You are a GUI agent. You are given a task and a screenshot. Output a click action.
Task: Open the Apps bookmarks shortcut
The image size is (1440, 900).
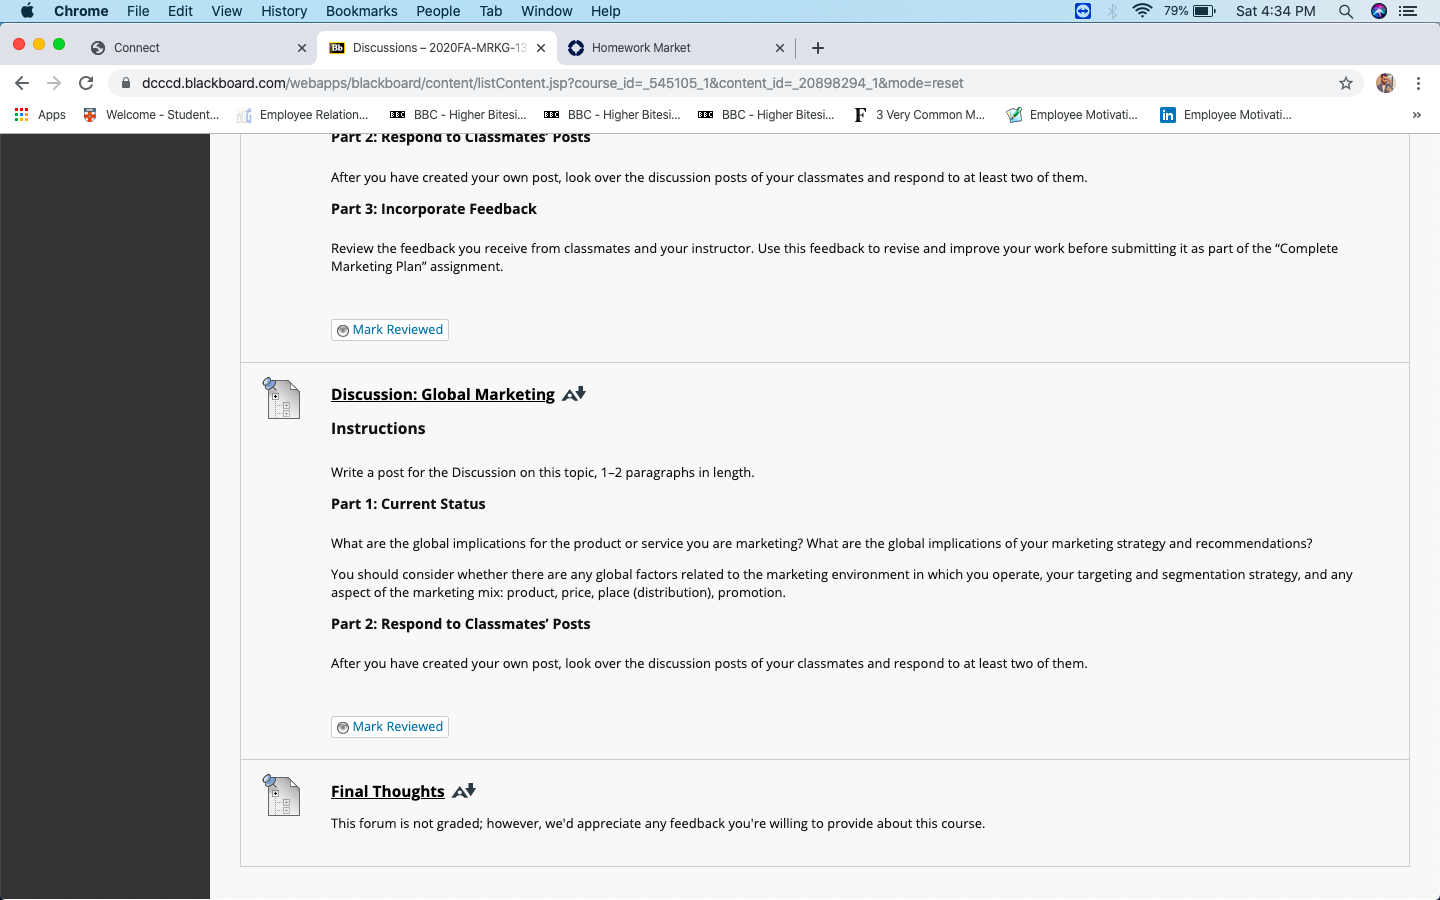40,115
